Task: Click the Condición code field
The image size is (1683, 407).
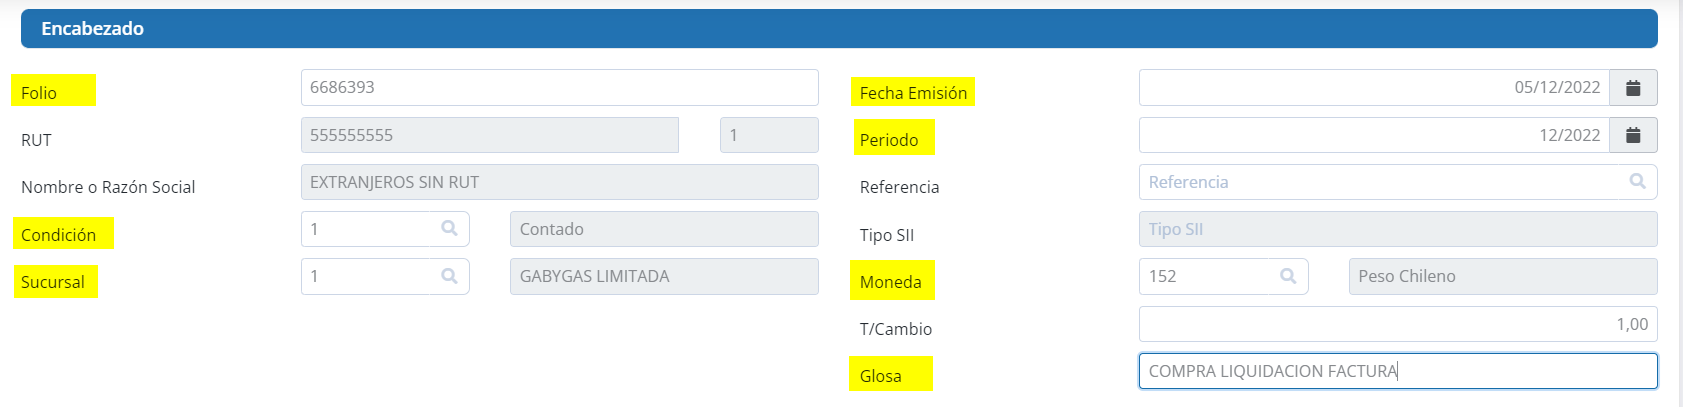Action: pos(368,229)
